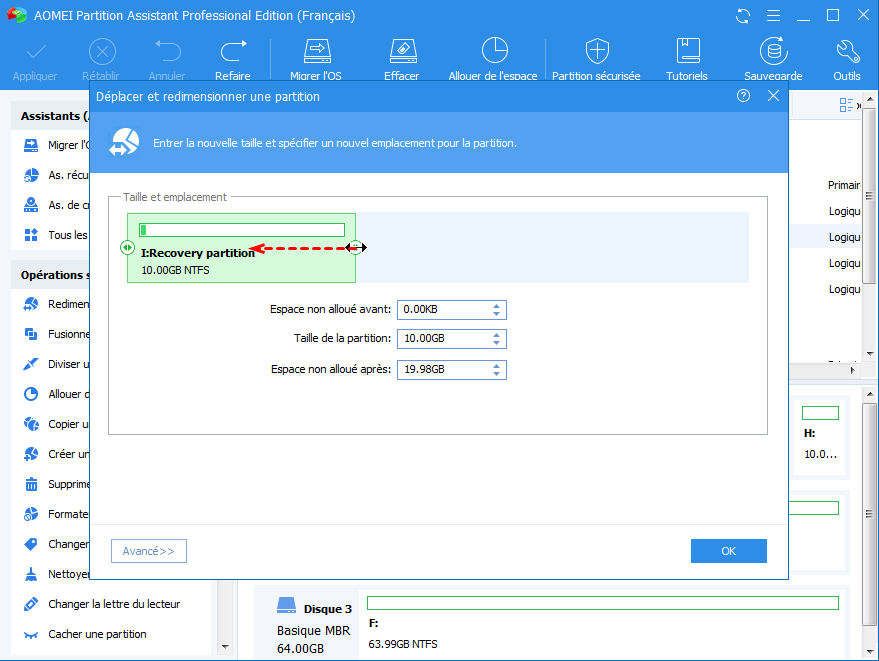
Task: Click the sidebar scrollbar down arrow
Action: pyautogui.click(x=225, y=647)
